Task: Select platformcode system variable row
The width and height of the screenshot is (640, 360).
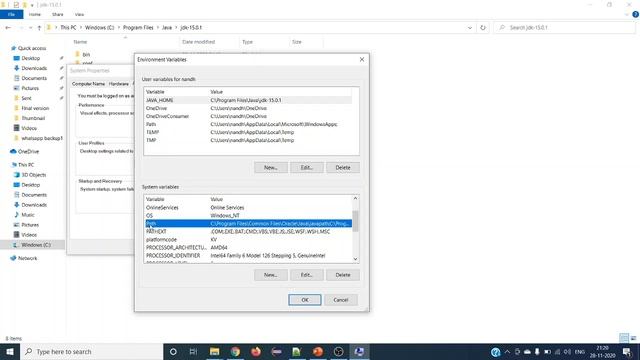Action: pos(248,240)
